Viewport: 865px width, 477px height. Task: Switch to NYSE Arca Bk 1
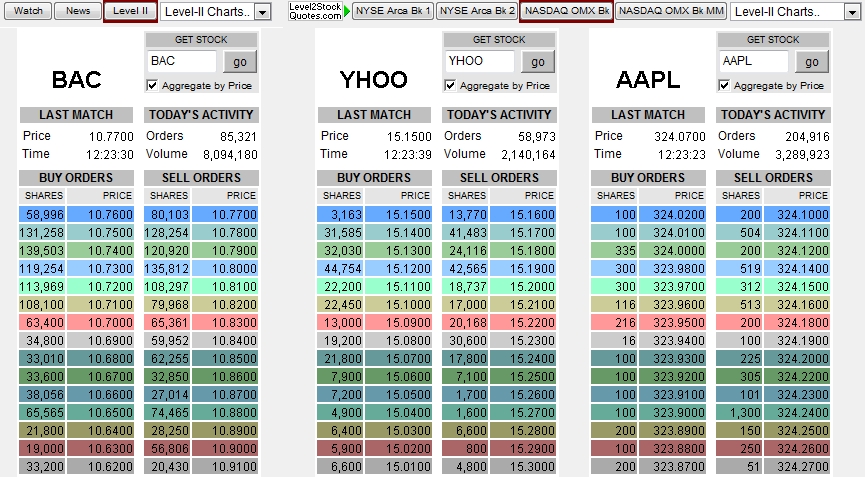(x=393, y=11)
